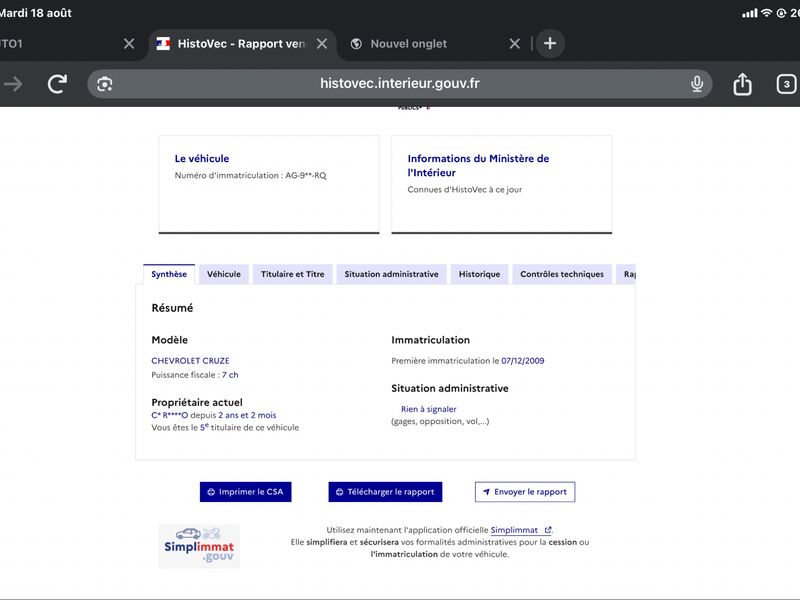Open the Véhicule tab
The image size is (800, 600).
click(x=223, y=274)
